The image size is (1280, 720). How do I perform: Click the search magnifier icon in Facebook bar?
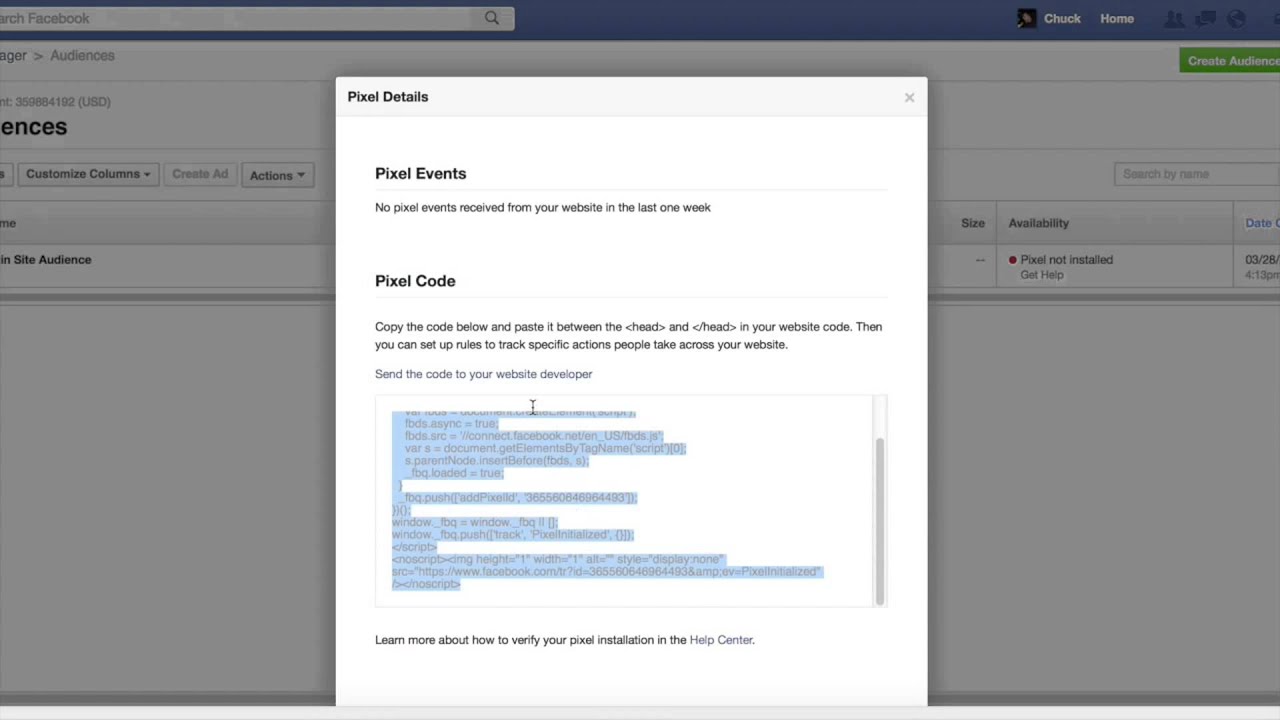tap(492, 18)
